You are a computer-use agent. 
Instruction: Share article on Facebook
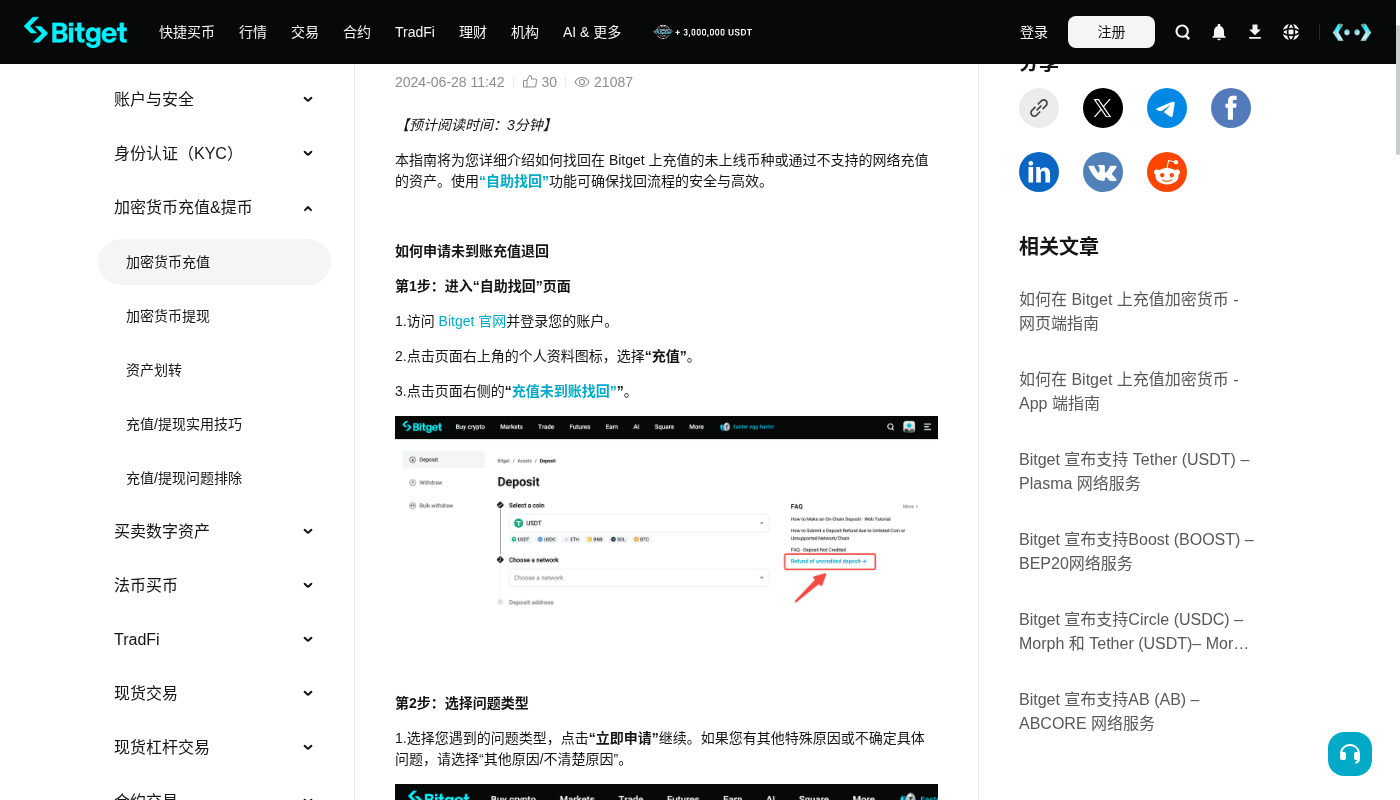pos(1231,108)
